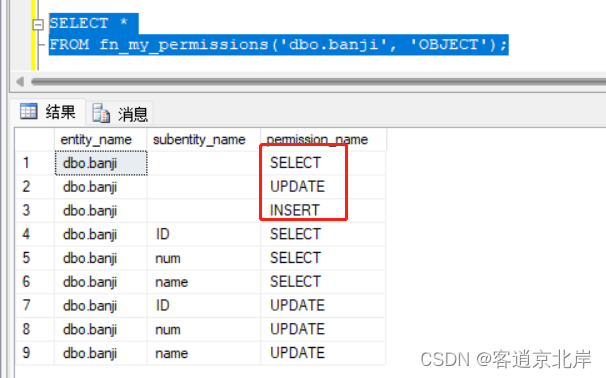606x378 pixels.
Task: Click SELECT permission in row 1
Action: tap(323, 163)
